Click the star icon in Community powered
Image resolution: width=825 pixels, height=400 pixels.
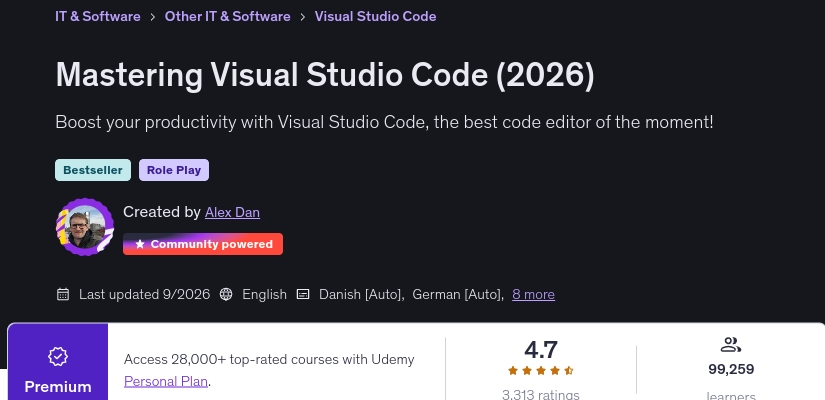[x=139, y=244]
